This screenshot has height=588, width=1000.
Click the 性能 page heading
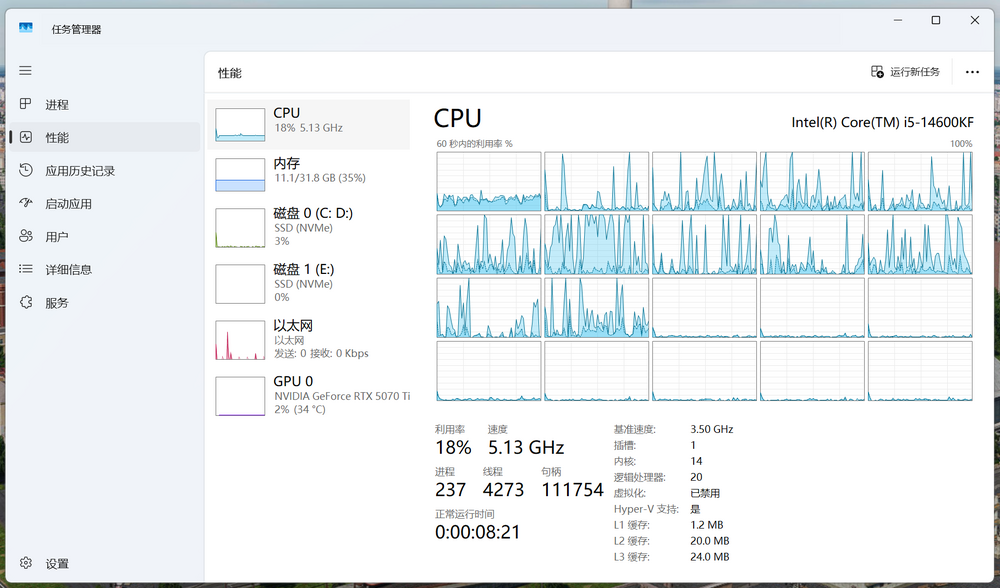pyautogui.click(x=230, y=73)
